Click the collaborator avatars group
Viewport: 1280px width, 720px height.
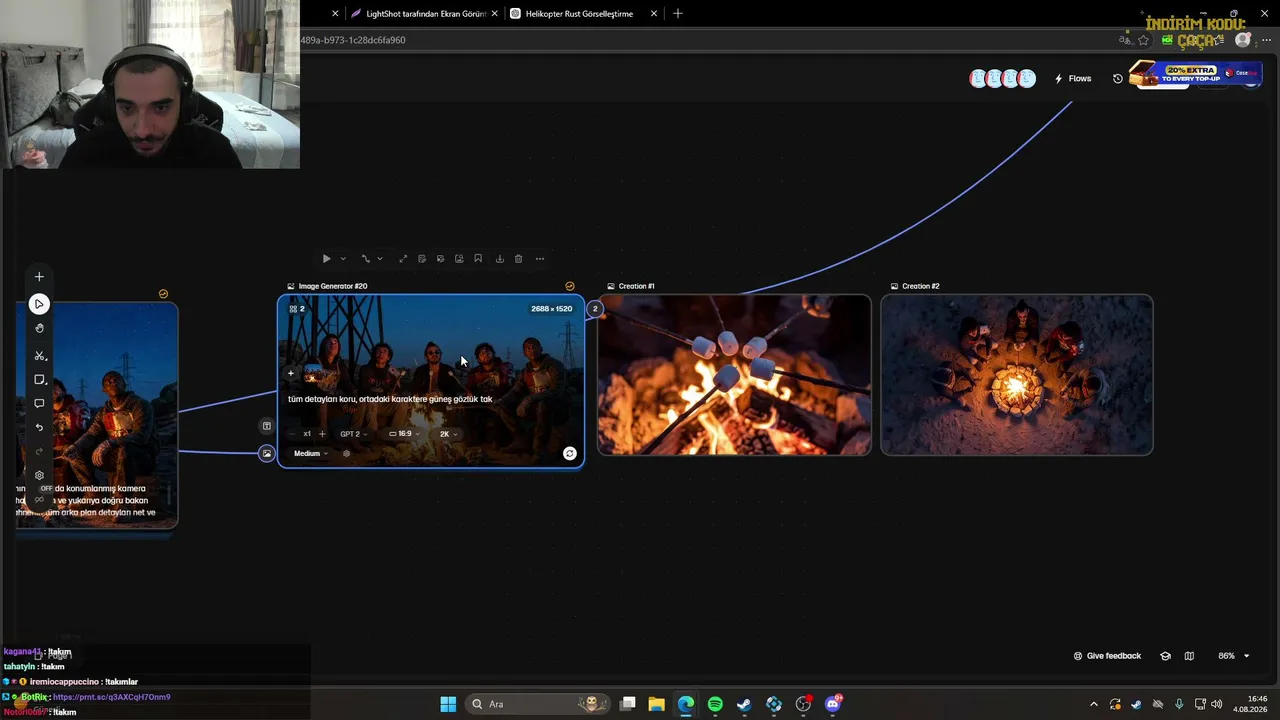1002,79
